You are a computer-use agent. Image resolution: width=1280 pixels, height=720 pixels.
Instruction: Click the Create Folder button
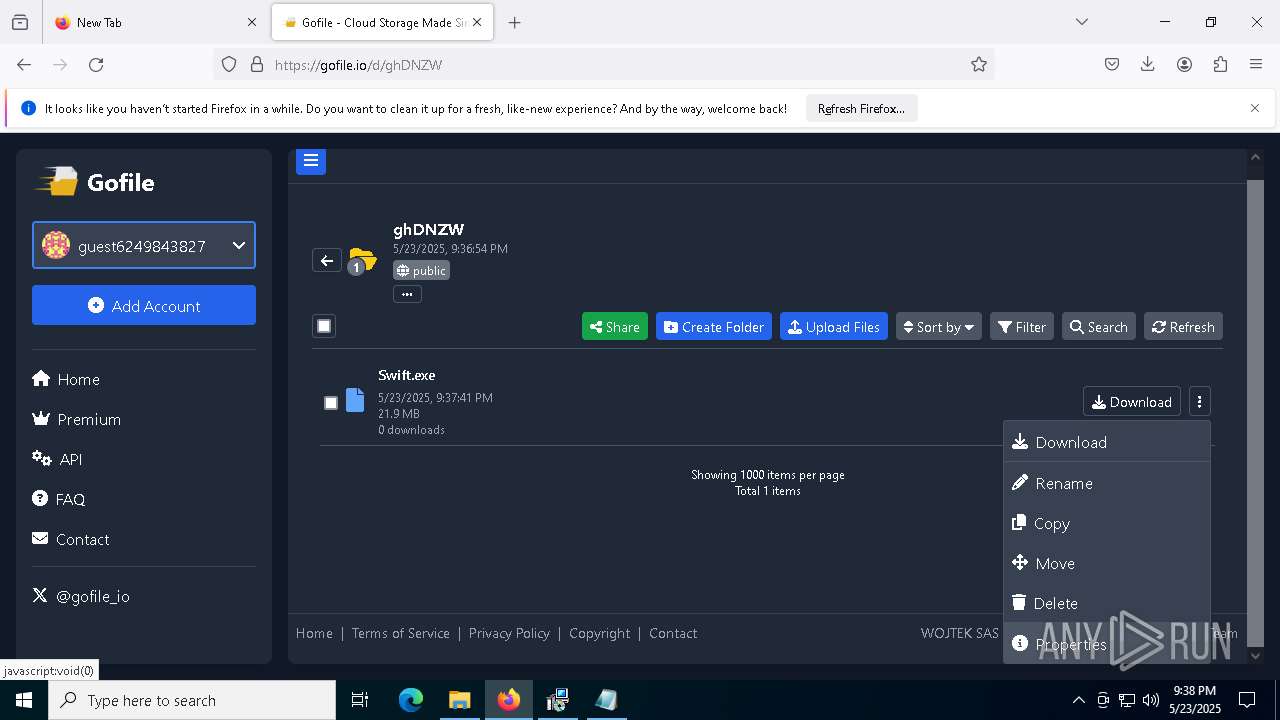point(714,327)
